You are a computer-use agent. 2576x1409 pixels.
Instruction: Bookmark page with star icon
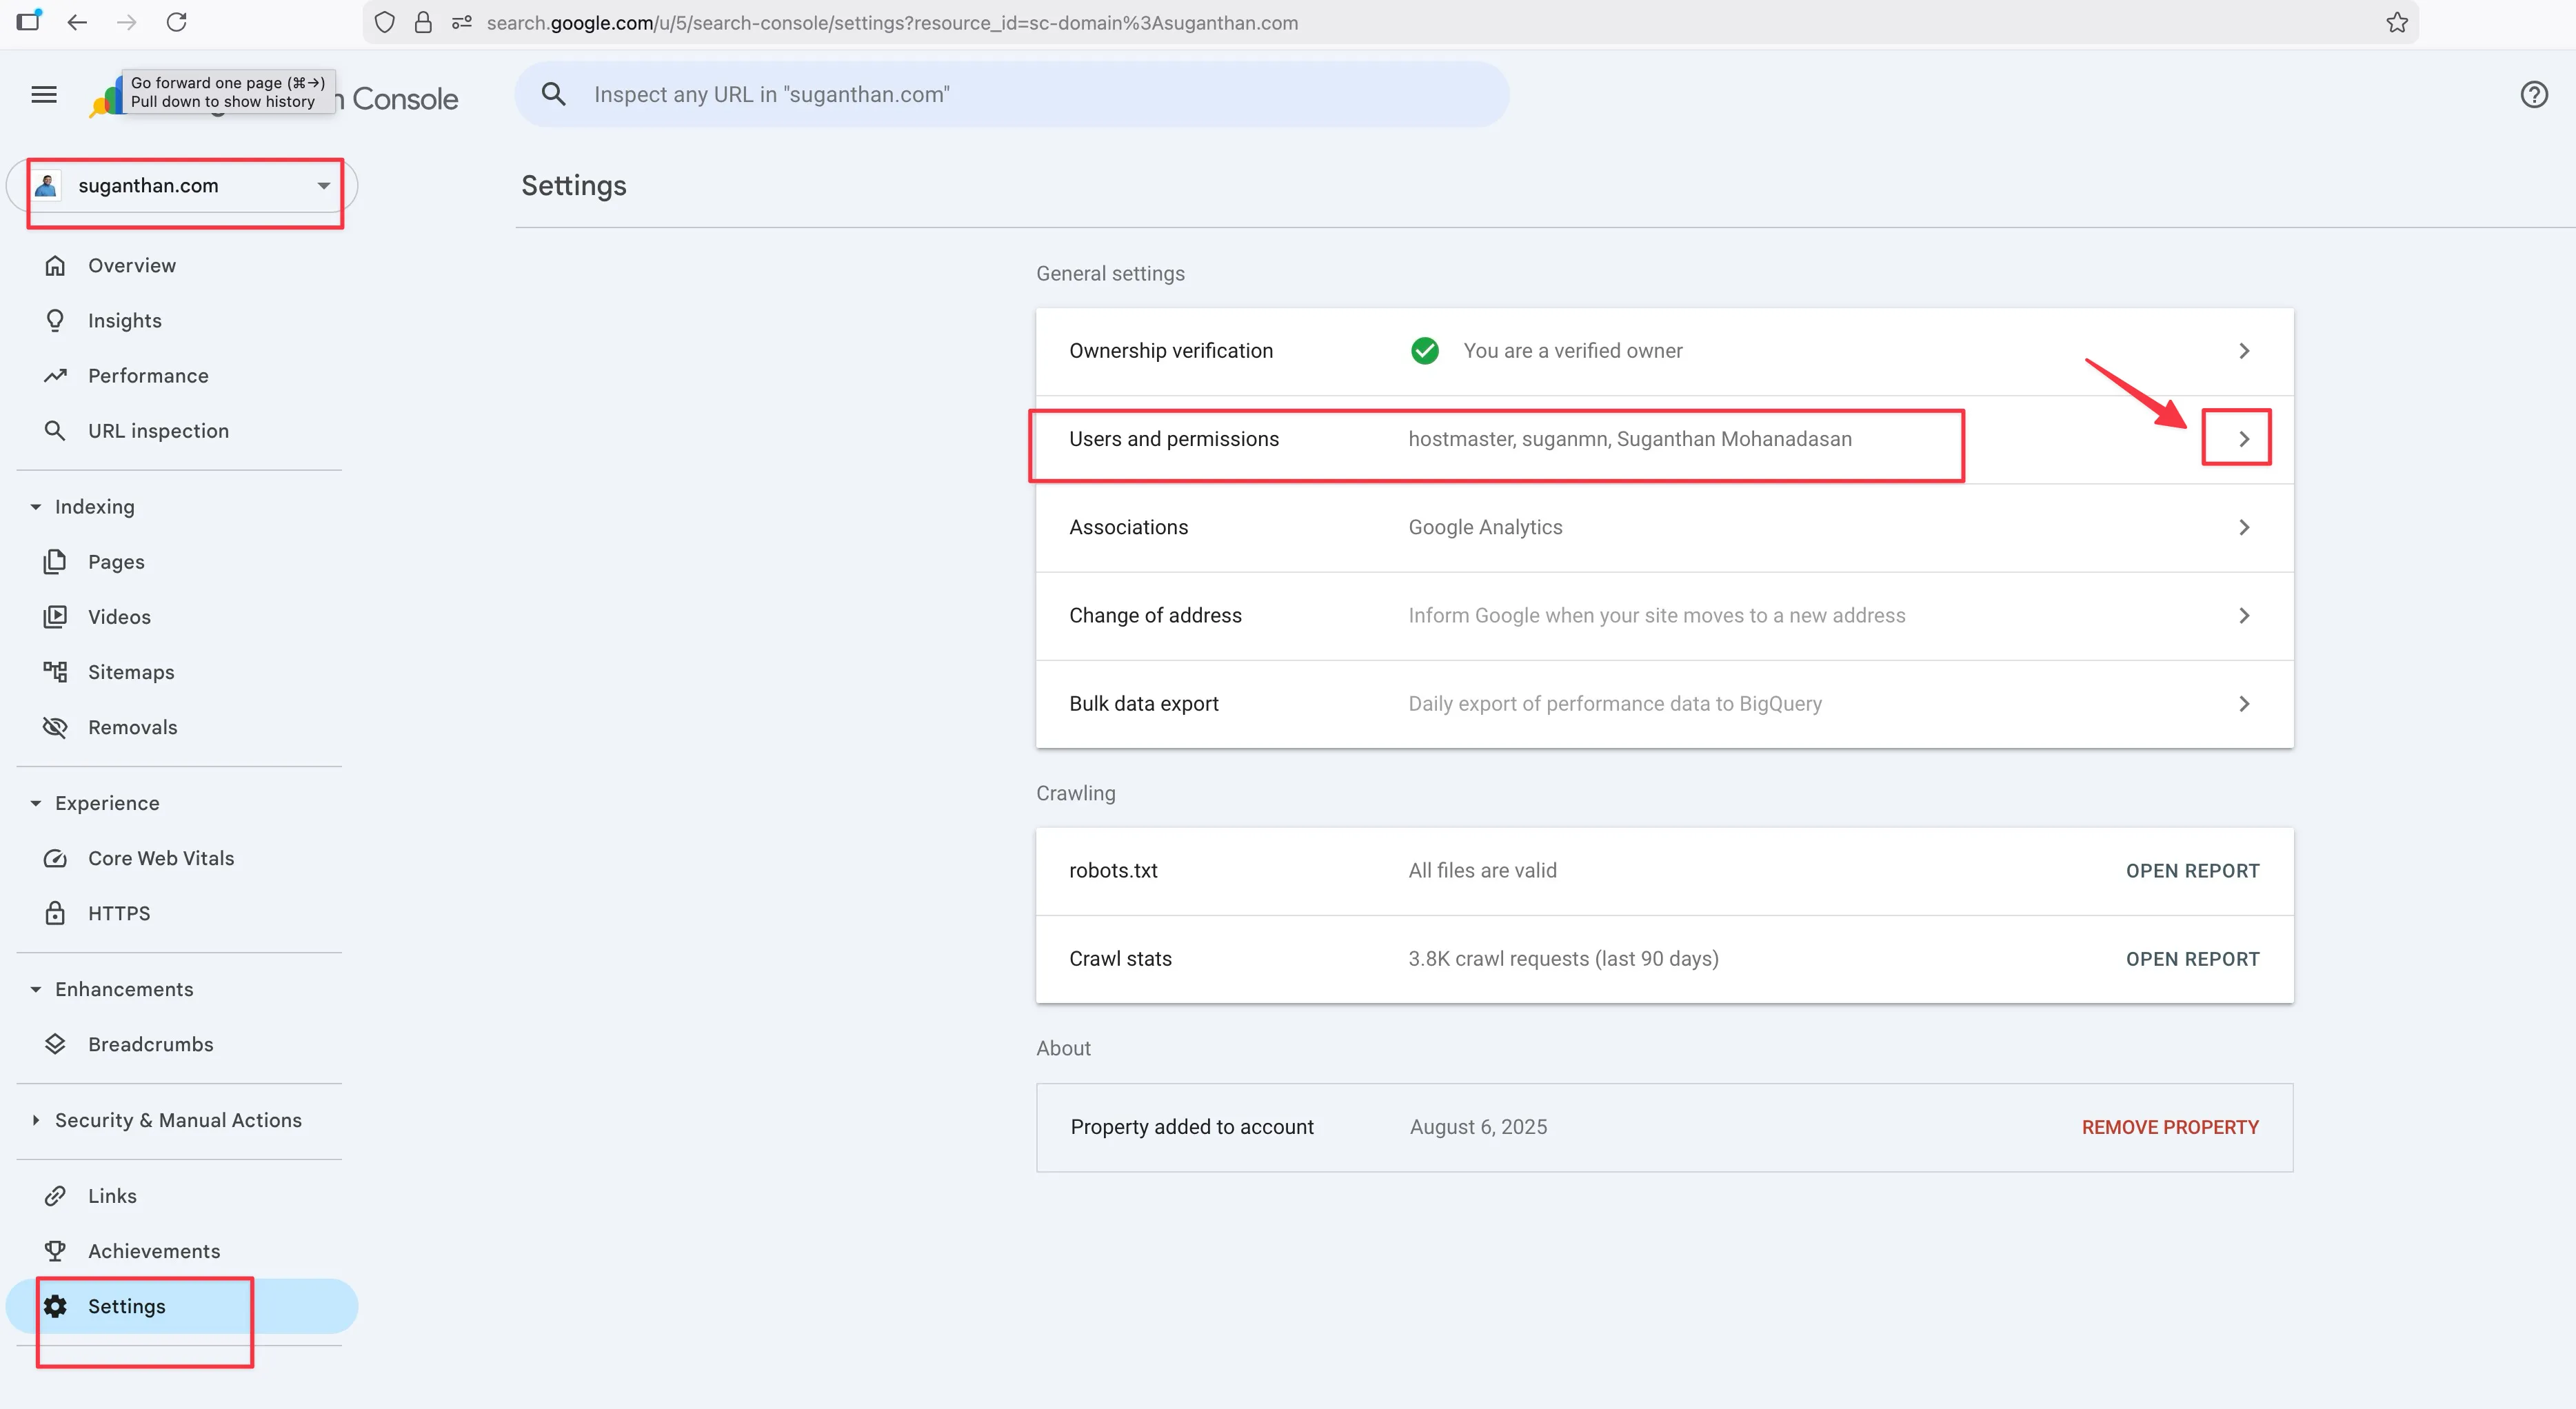(x=2396, y=22)
